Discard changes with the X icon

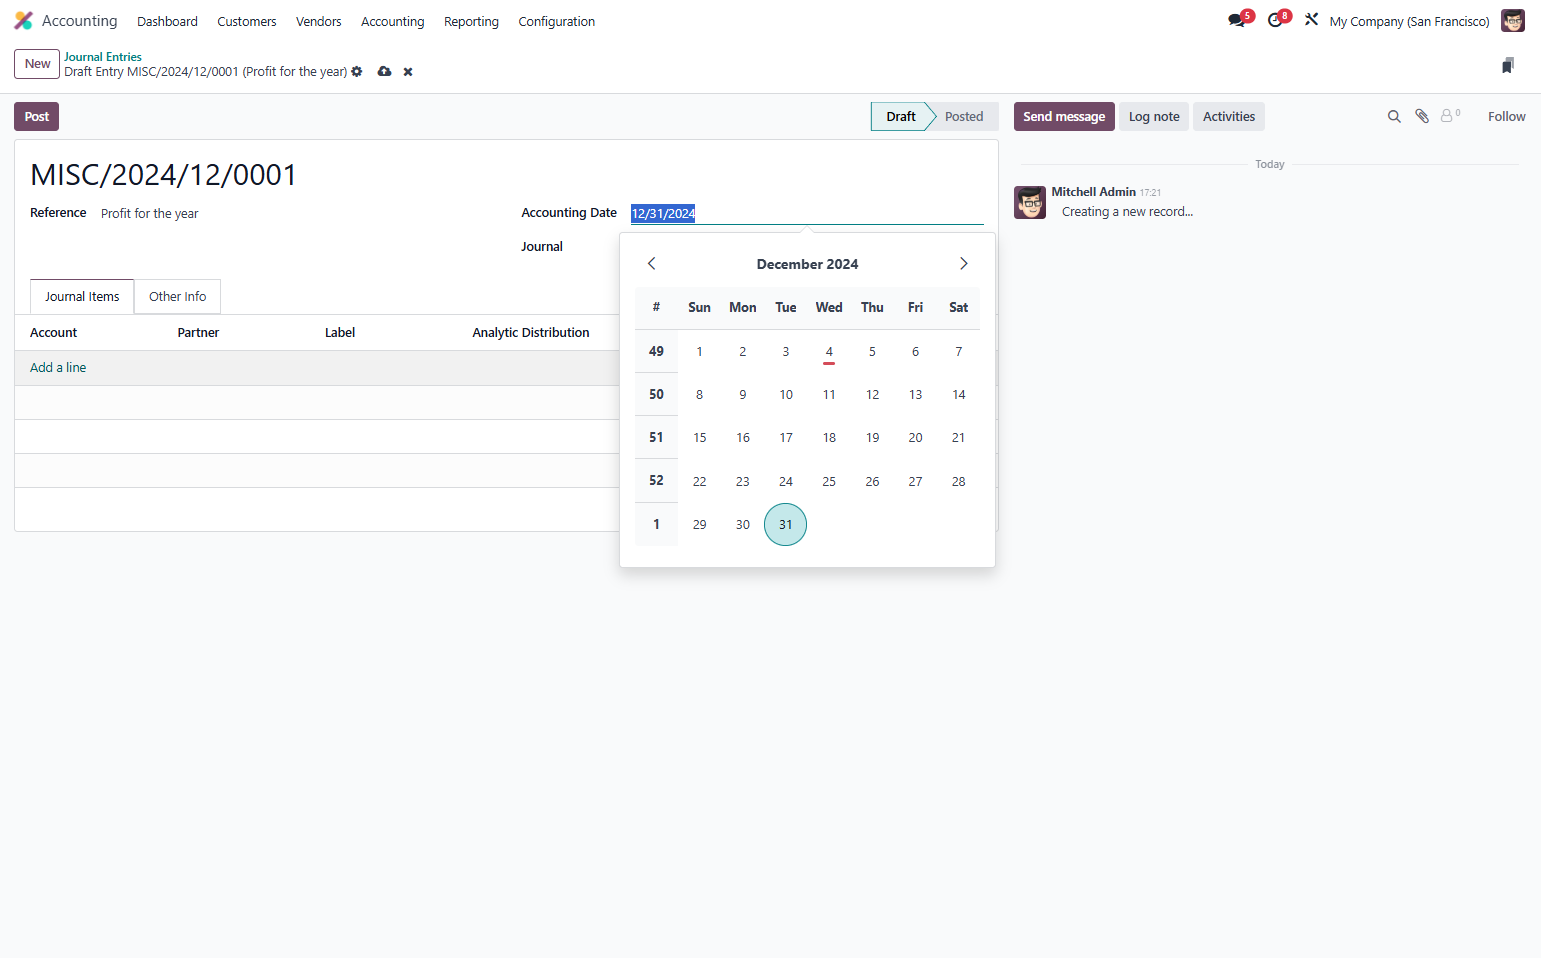[408, 72]
